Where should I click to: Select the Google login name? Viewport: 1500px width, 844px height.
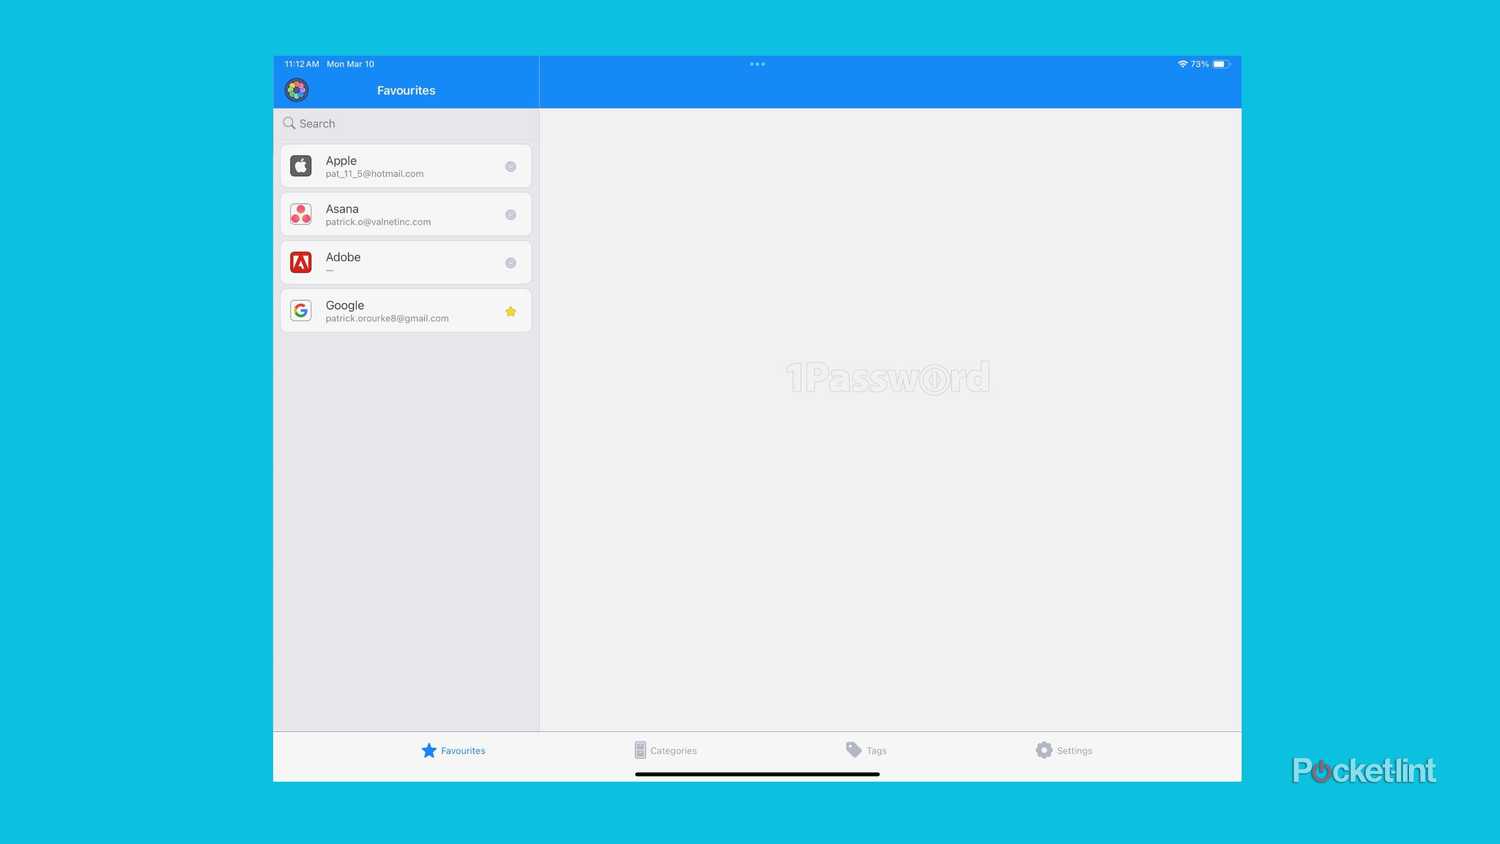[x=345, y=305]
